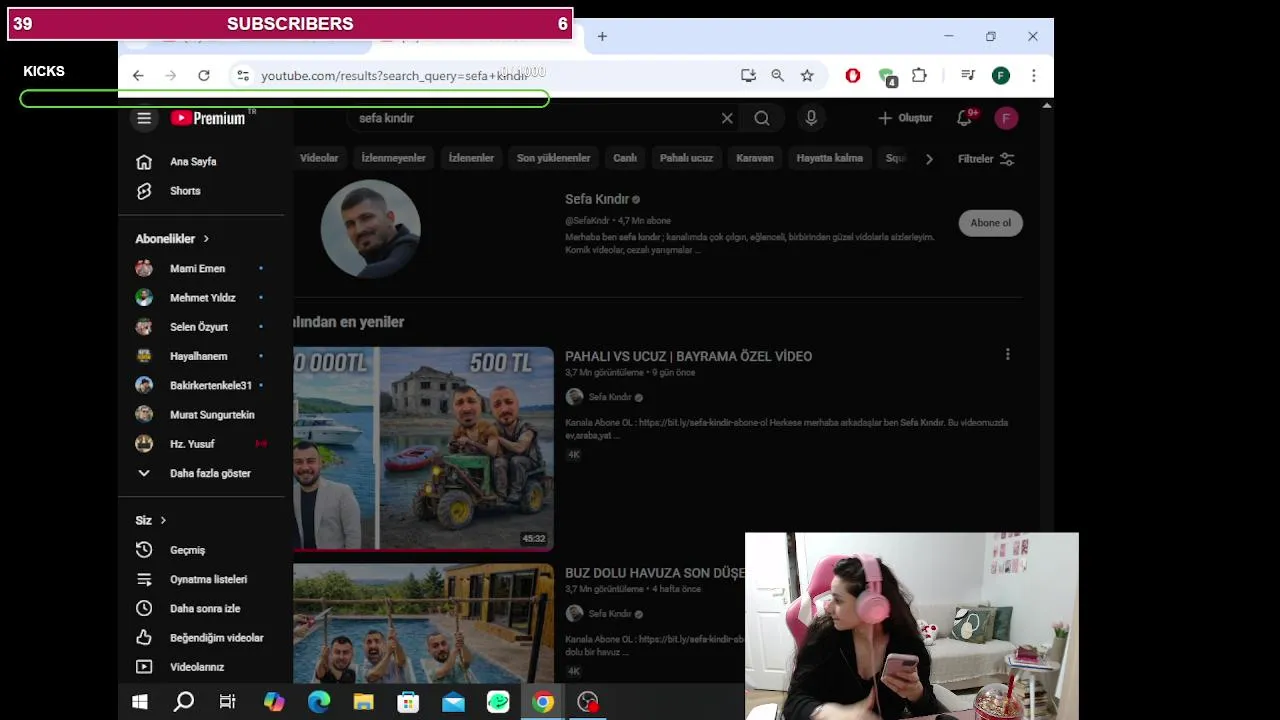Select the Hayatta kalma filter chip

coord(829,158)
